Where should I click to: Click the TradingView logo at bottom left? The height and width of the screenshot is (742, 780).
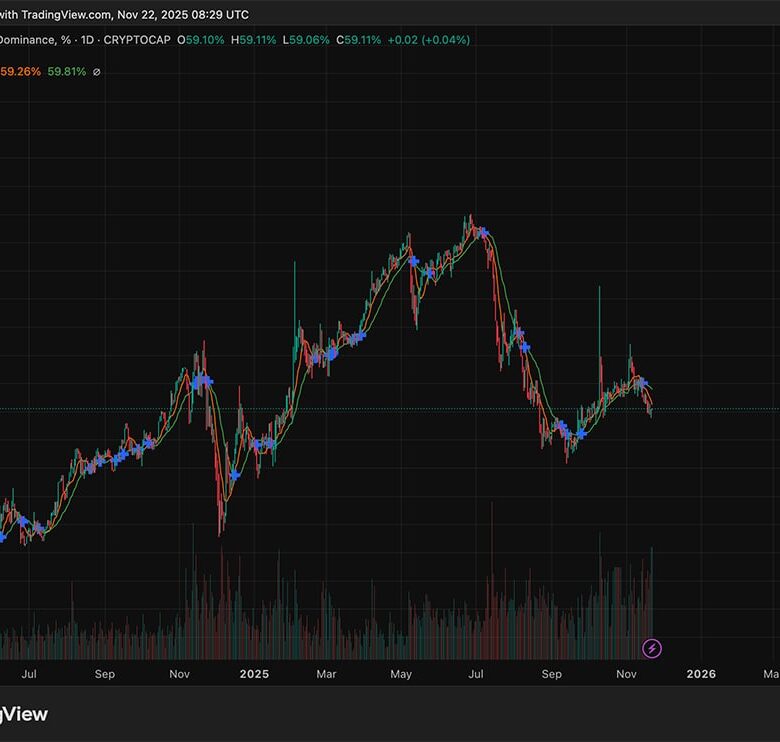coord(22,714)
